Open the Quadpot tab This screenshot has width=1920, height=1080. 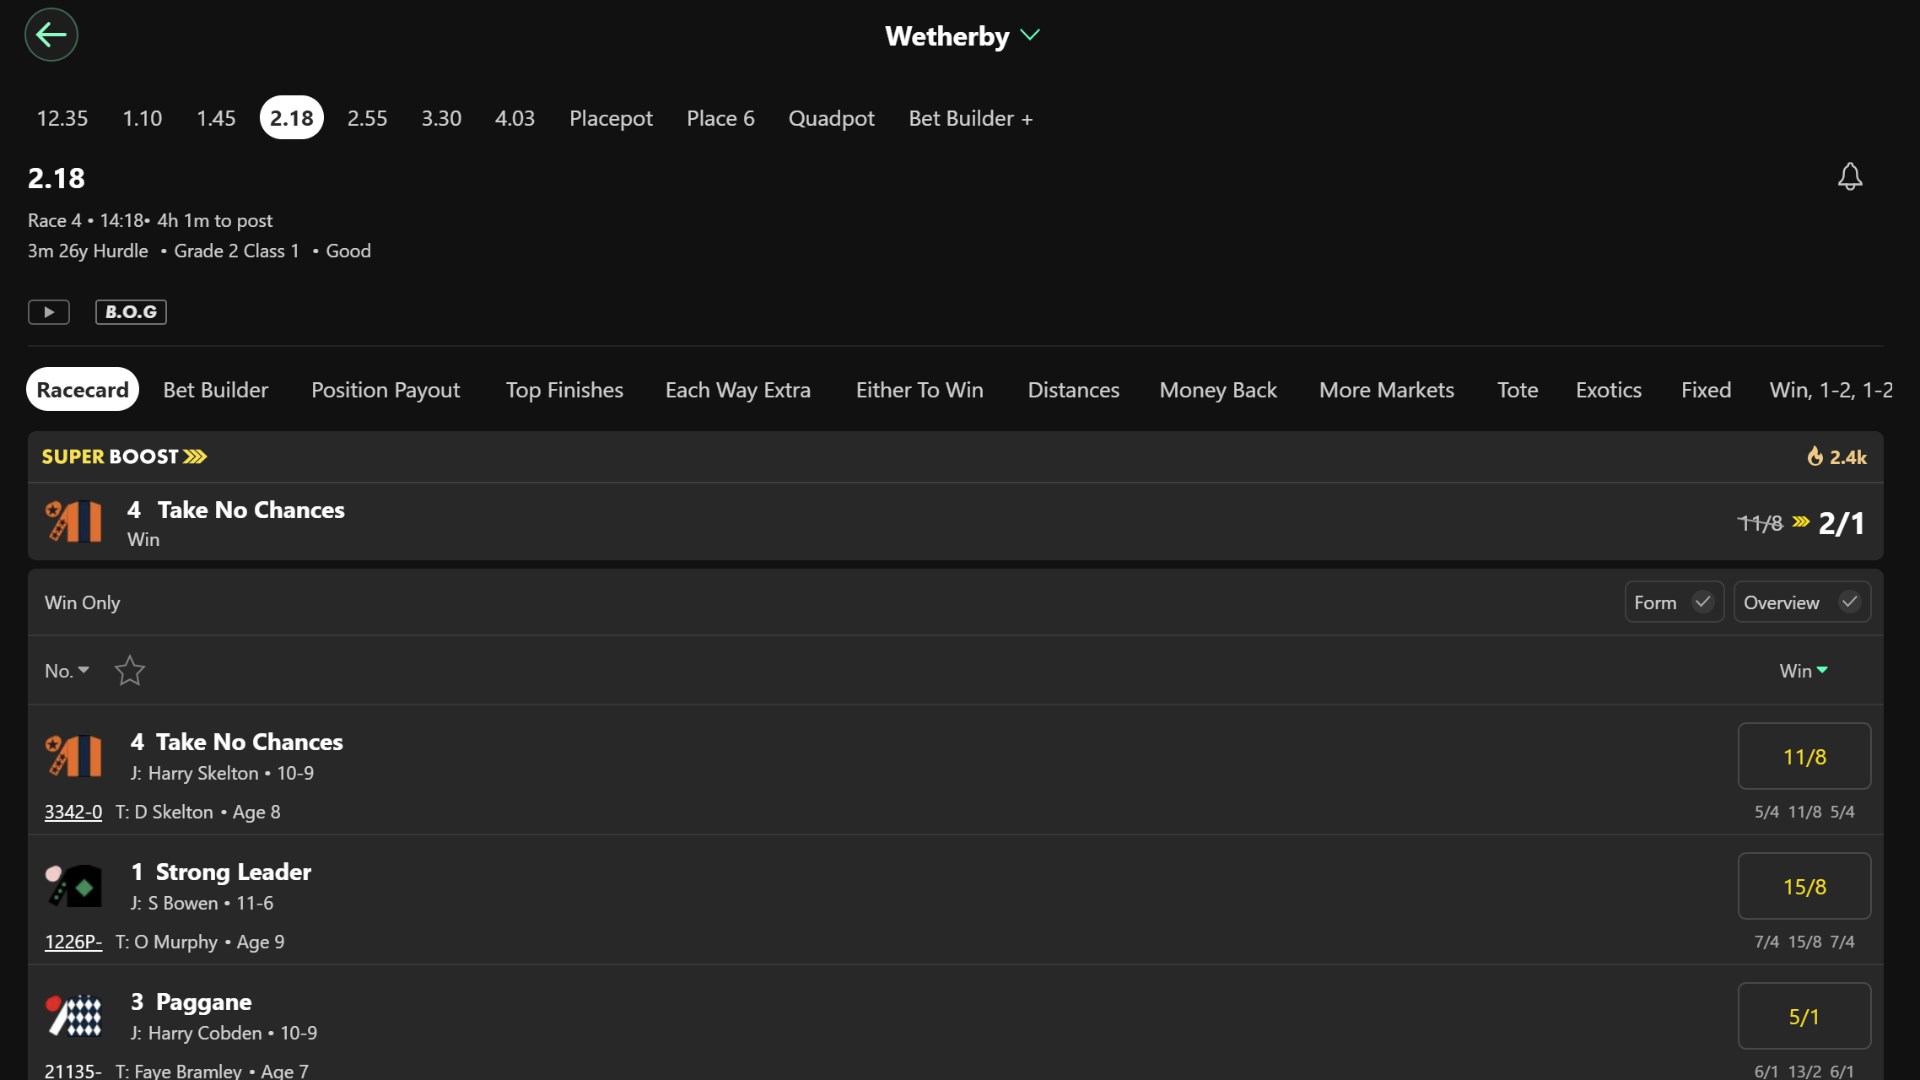(831, 118)
